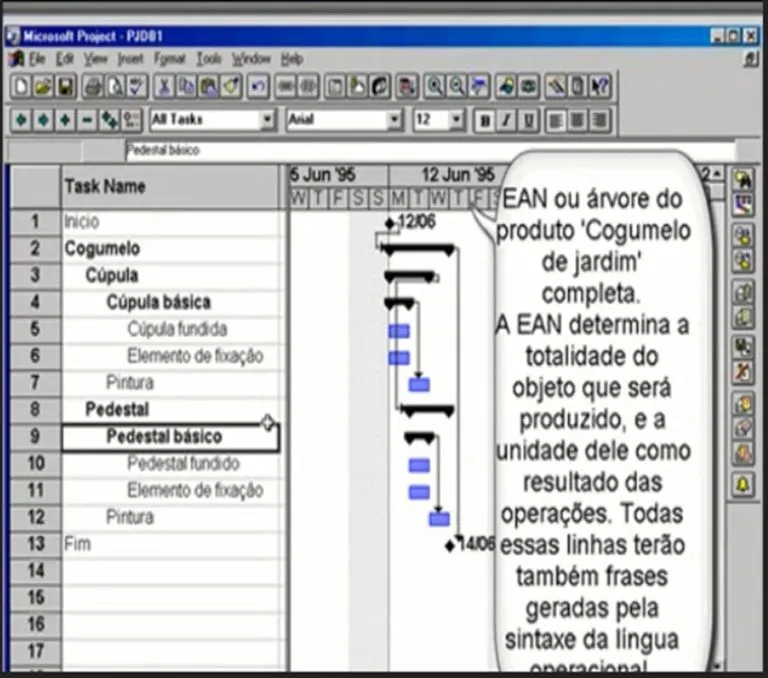
Task: Click the Help pointer icon
Action: [x=600, y=87]
